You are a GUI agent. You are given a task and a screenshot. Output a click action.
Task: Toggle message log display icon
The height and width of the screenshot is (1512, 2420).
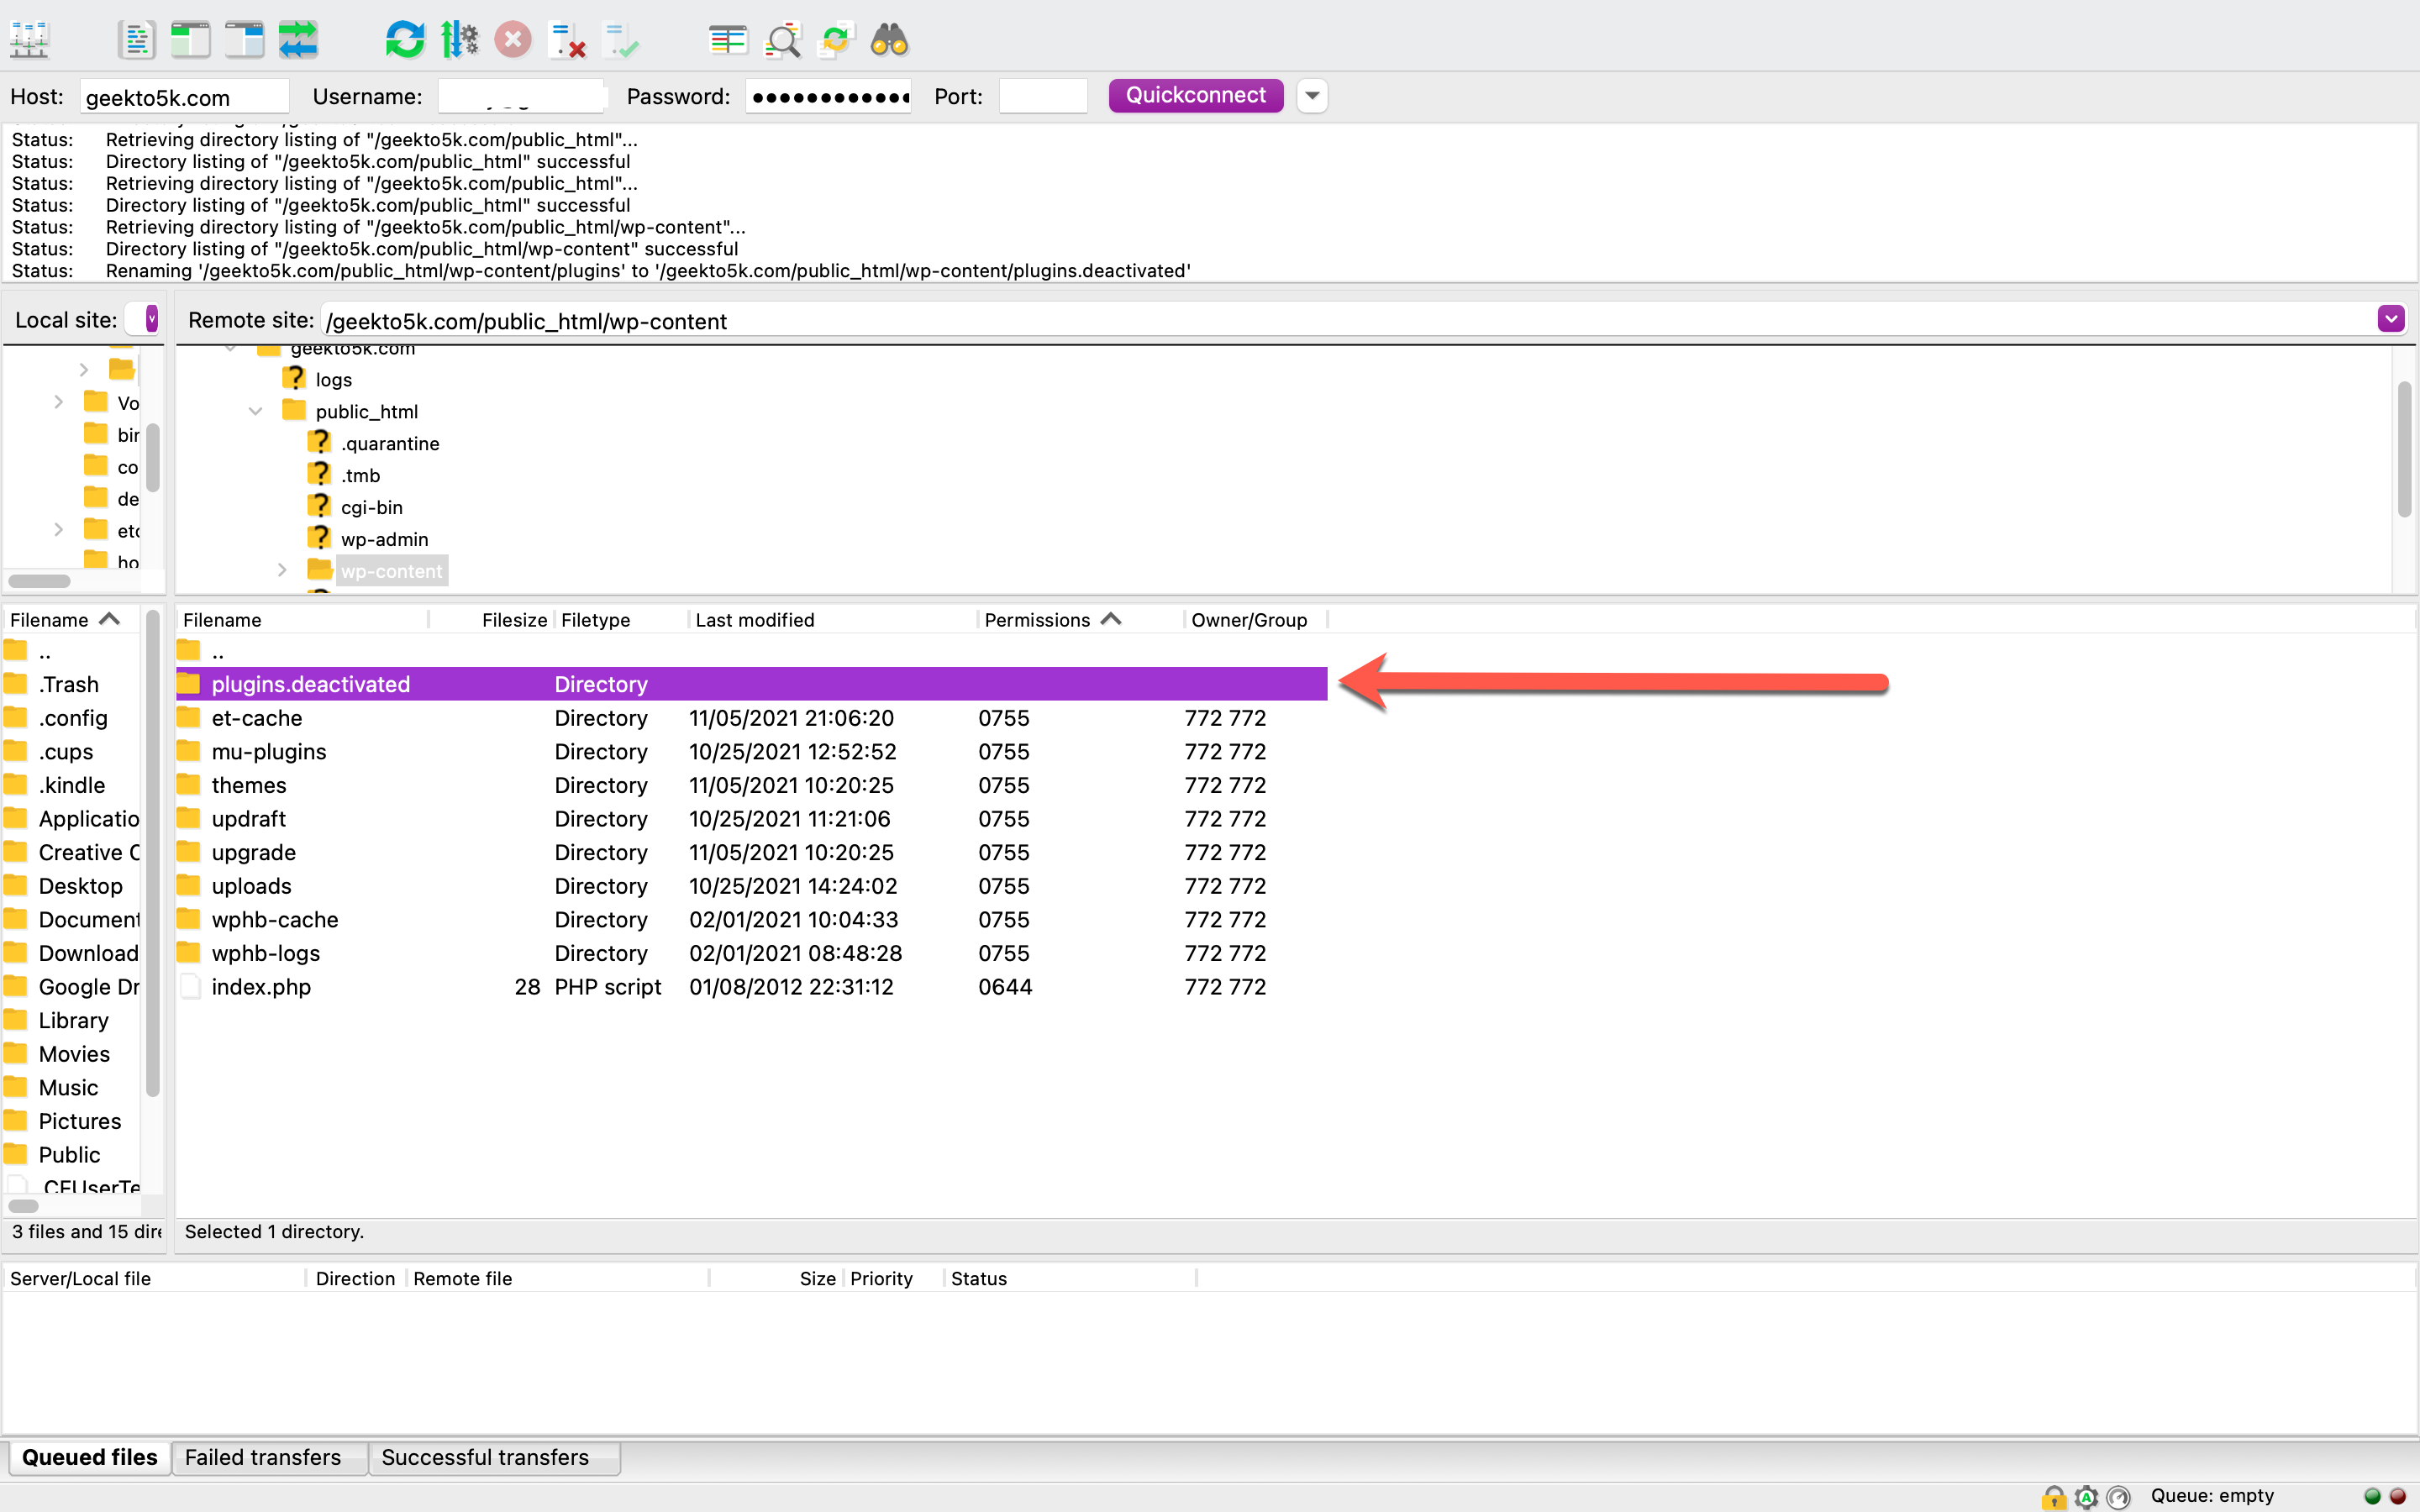pyautogui.click(x=136, y=40)
